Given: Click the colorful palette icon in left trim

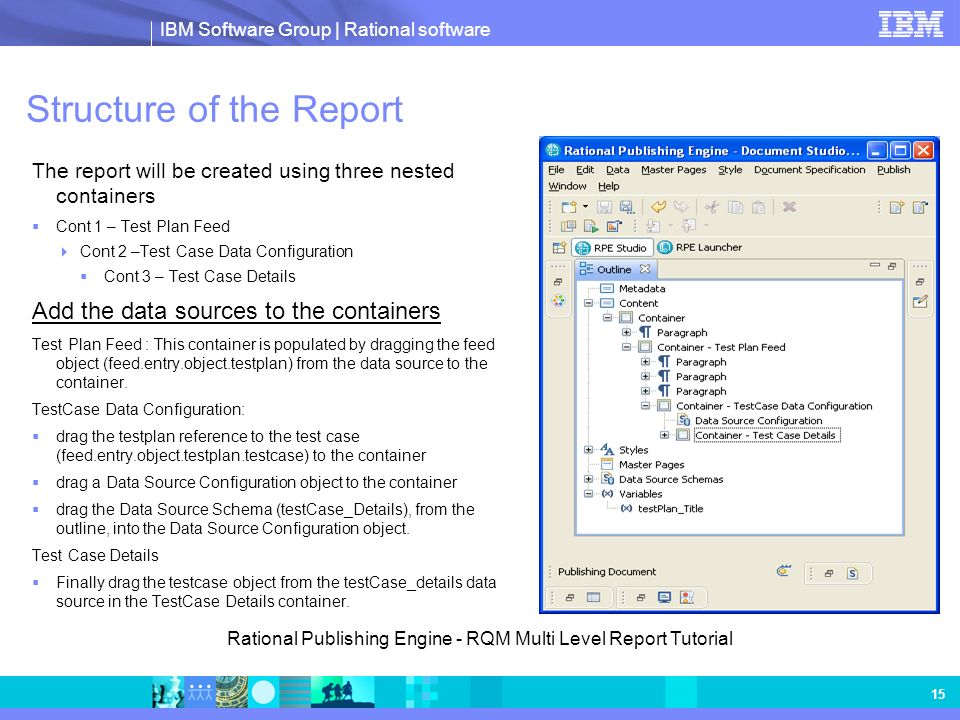Looking at the screenshot, I should 558,301.
